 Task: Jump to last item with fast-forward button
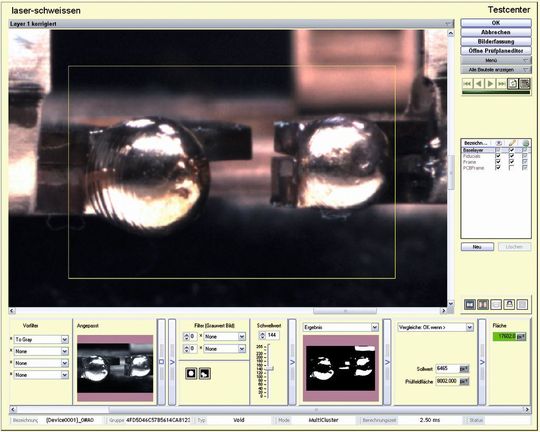tap(501, 84)
